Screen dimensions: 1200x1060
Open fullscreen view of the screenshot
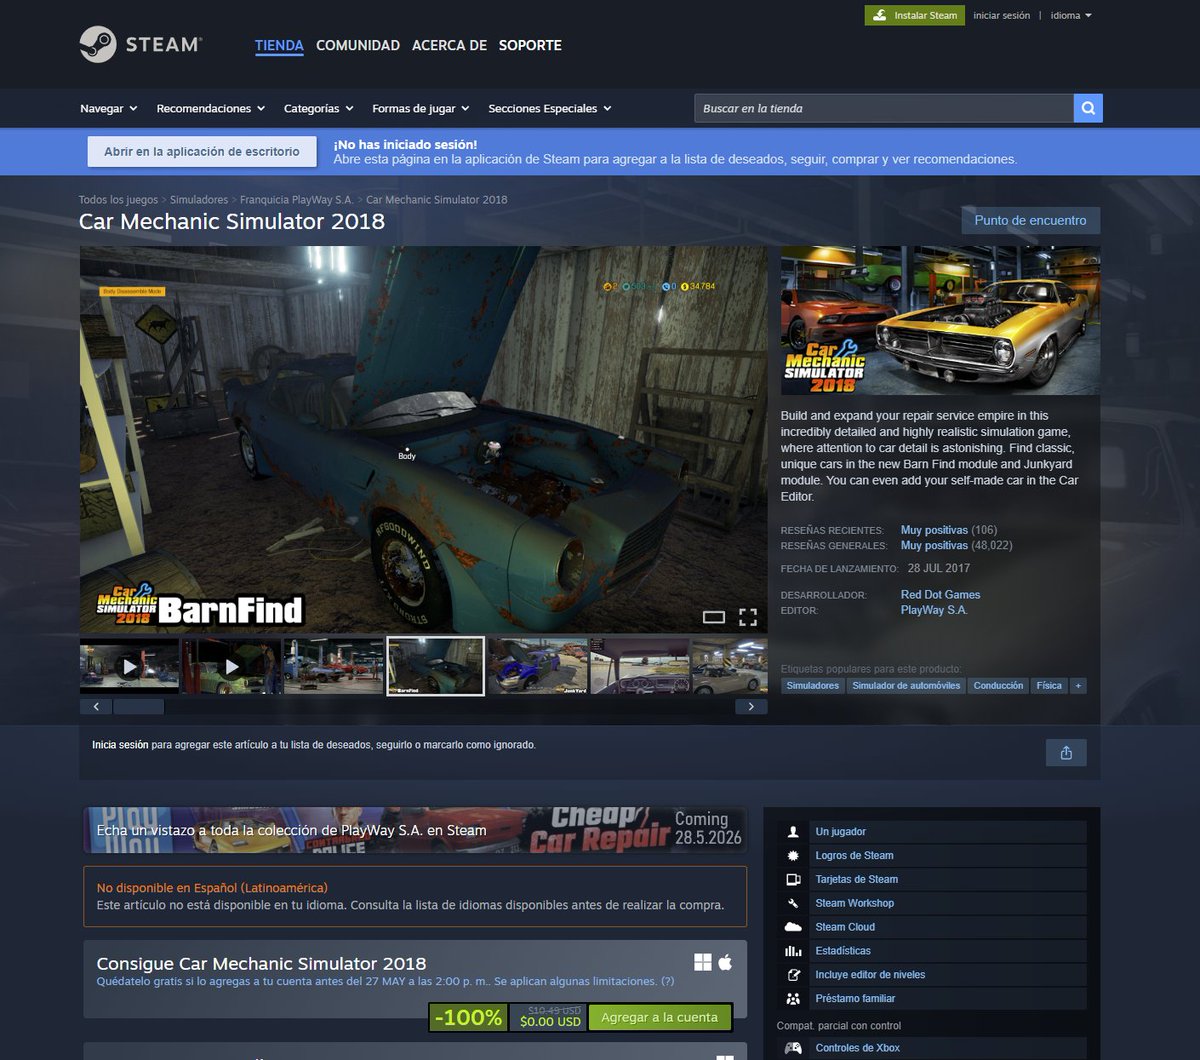click(748, 617)
